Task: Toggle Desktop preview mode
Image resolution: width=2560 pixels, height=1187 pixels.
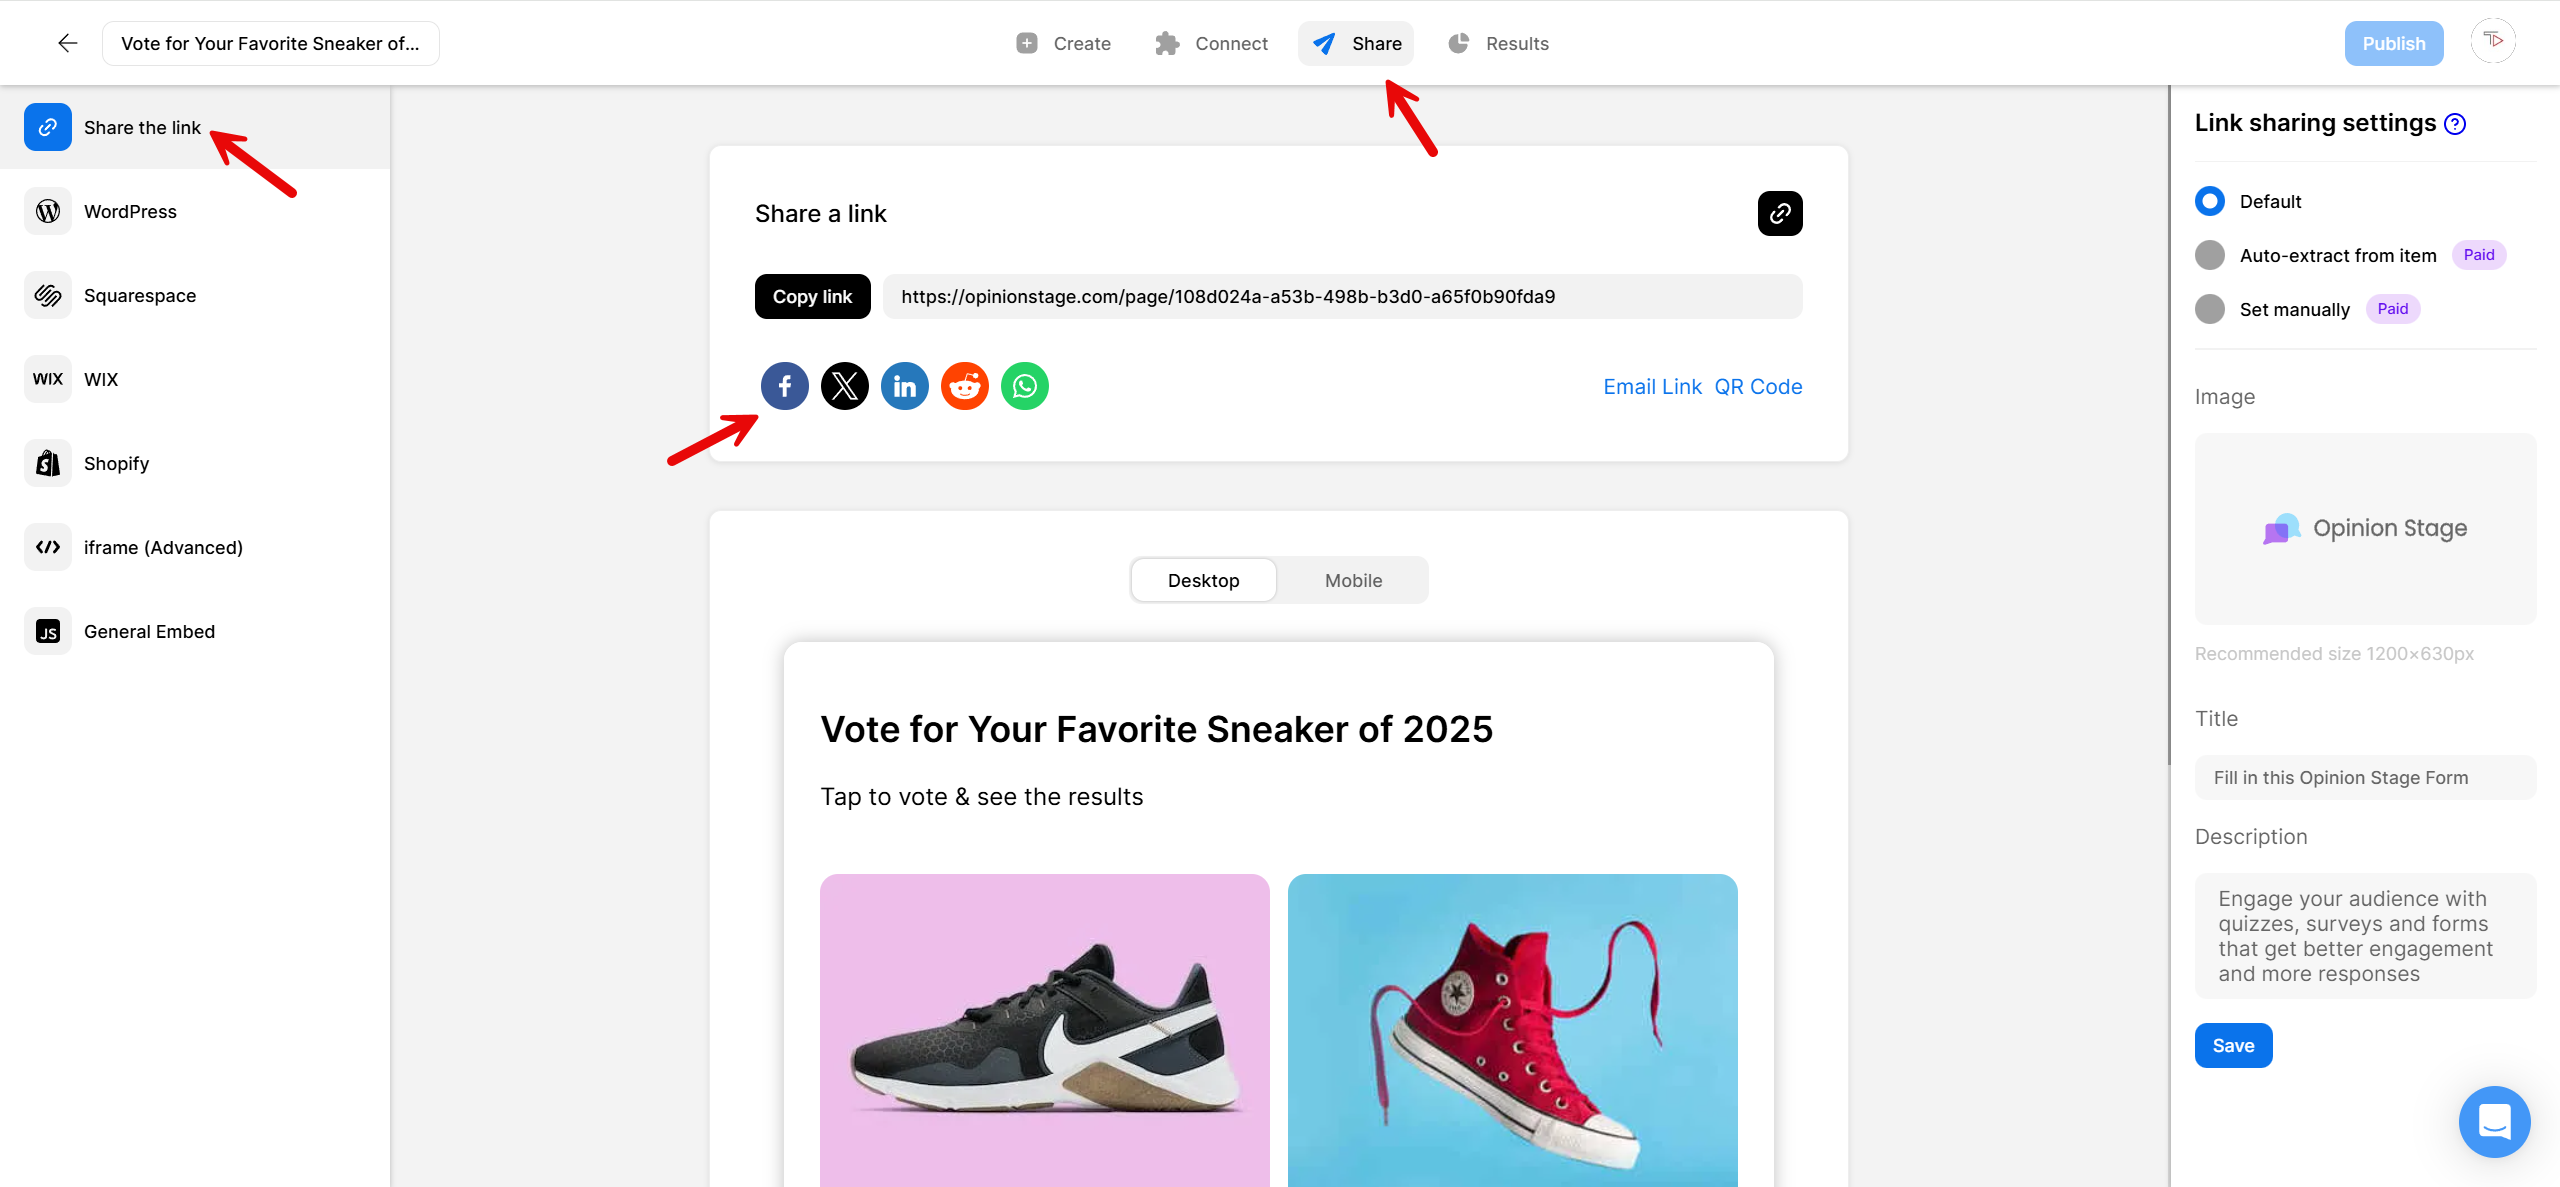Action: point(1203,580)
